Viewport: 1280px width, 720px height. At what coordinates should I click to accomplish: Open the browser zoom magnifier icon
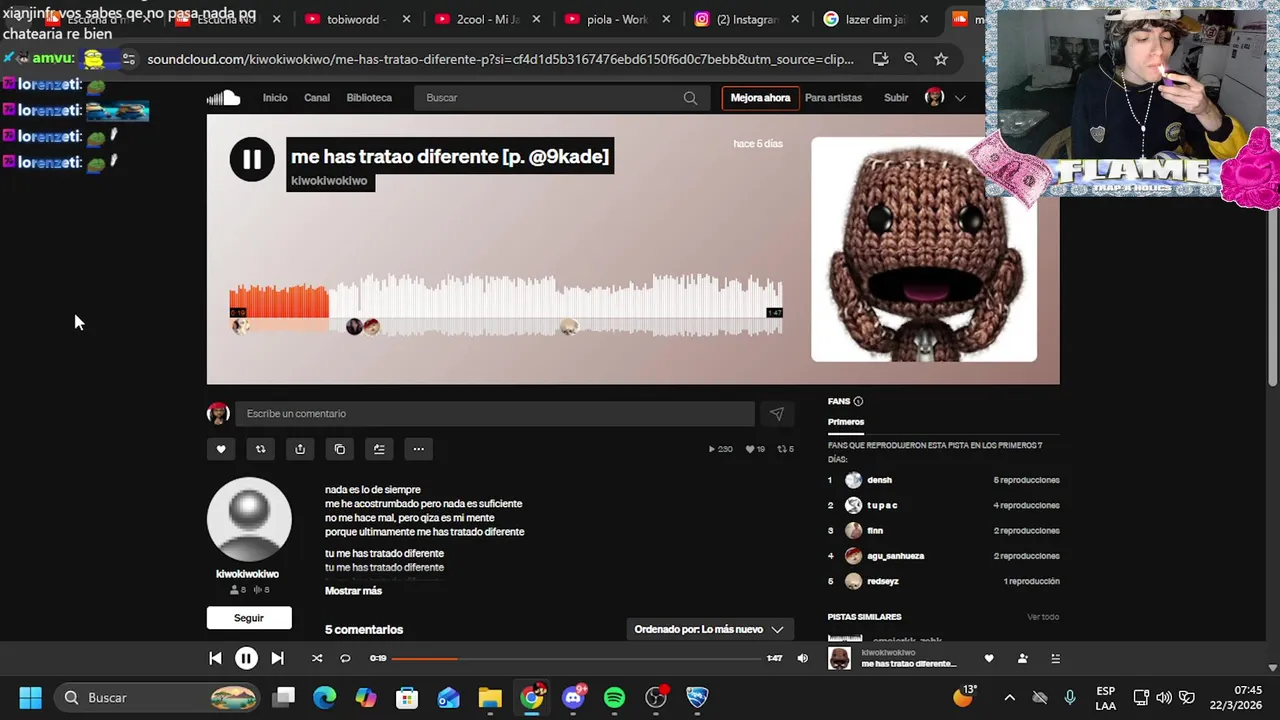coord(910,59)
